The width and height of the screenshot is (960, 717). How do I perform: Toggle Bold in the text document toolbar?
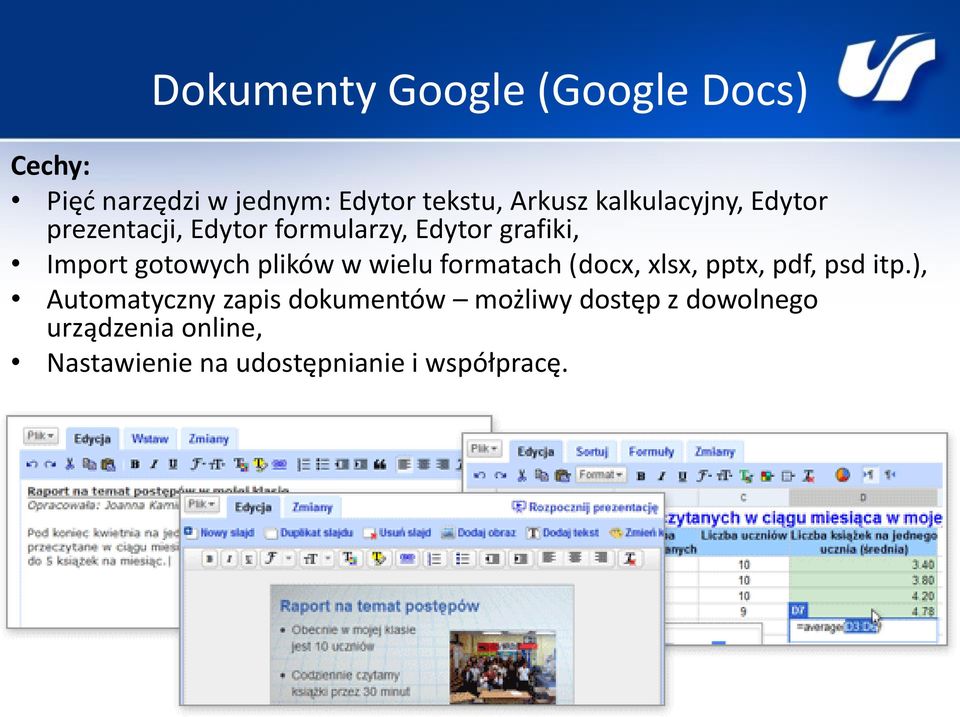tap(135, 465)
